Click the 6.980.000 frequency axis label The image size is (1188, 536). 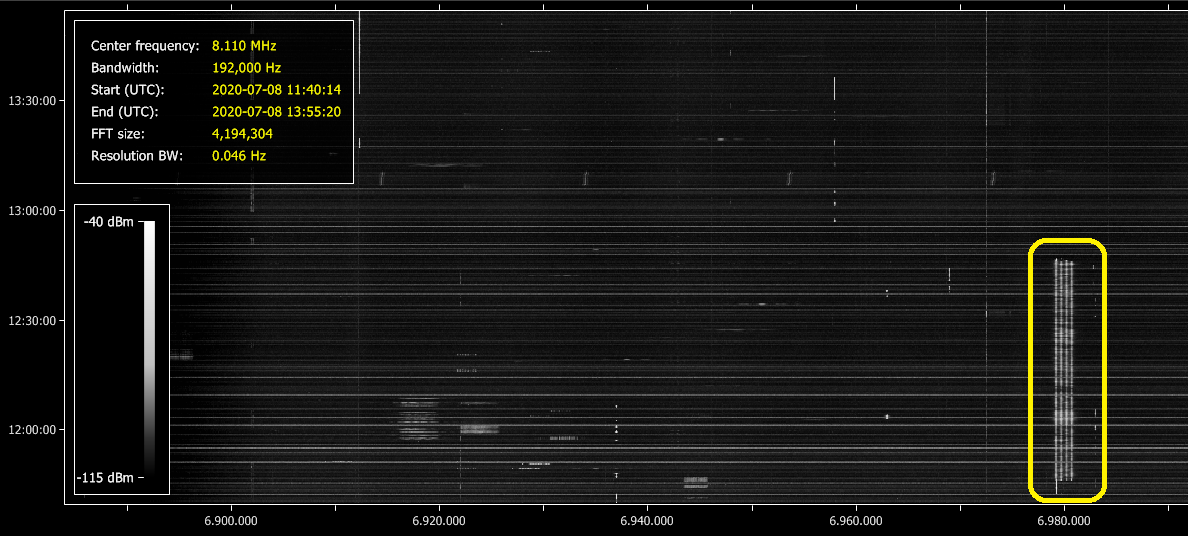pyautogui.click(x=1065, y=521)
